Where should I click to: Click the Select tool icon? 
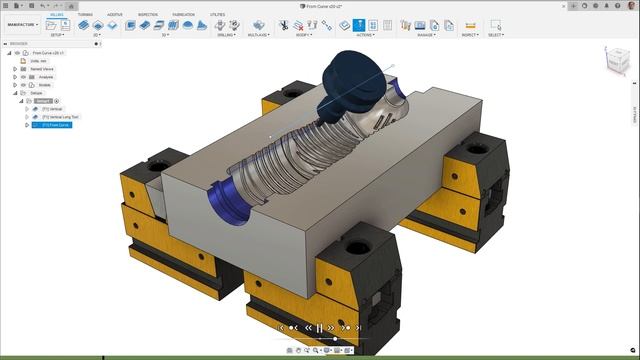tap(496, 25)
